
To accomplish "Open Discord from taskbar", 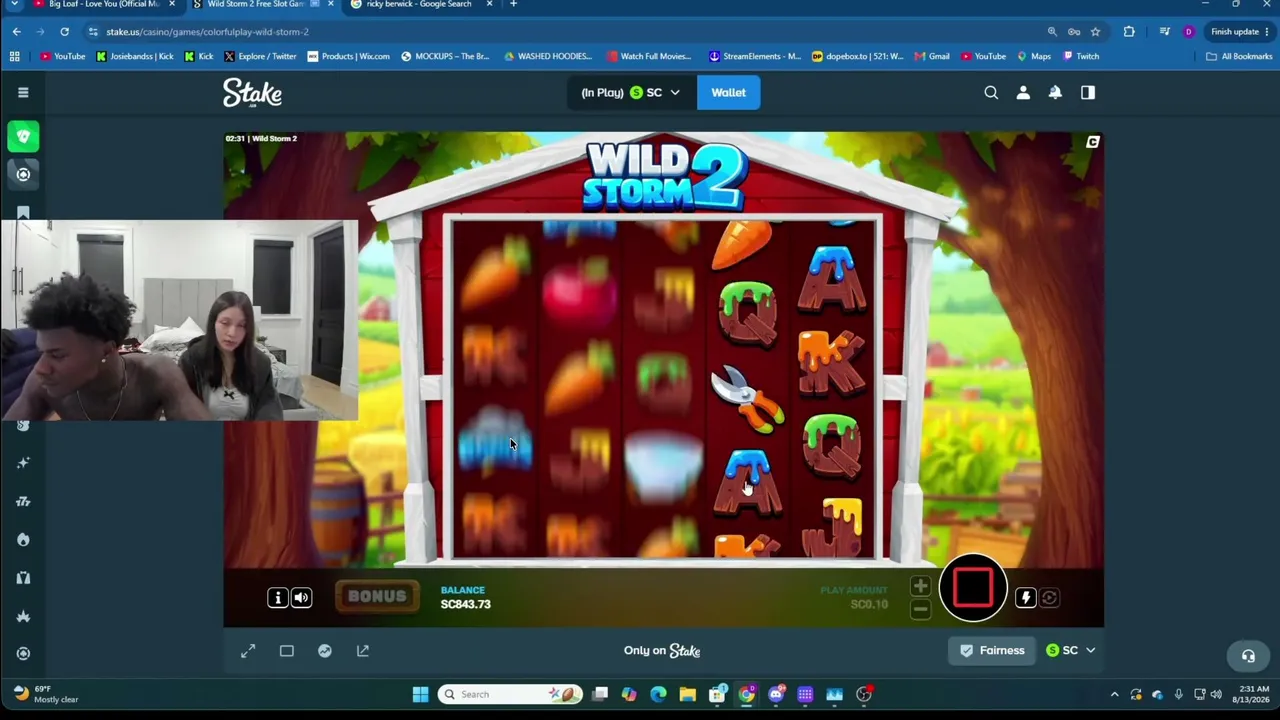I will 776,694.
